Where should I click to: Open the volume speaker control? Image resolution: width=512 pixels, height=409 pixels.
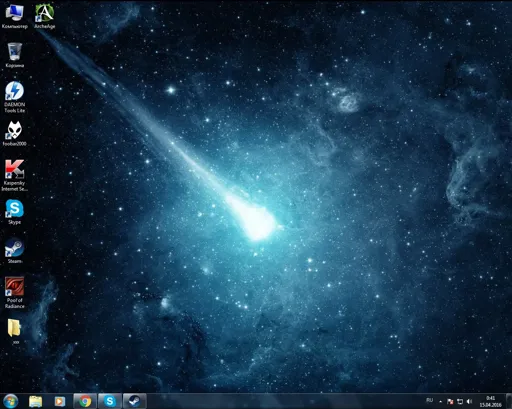(x=469, y=402)
